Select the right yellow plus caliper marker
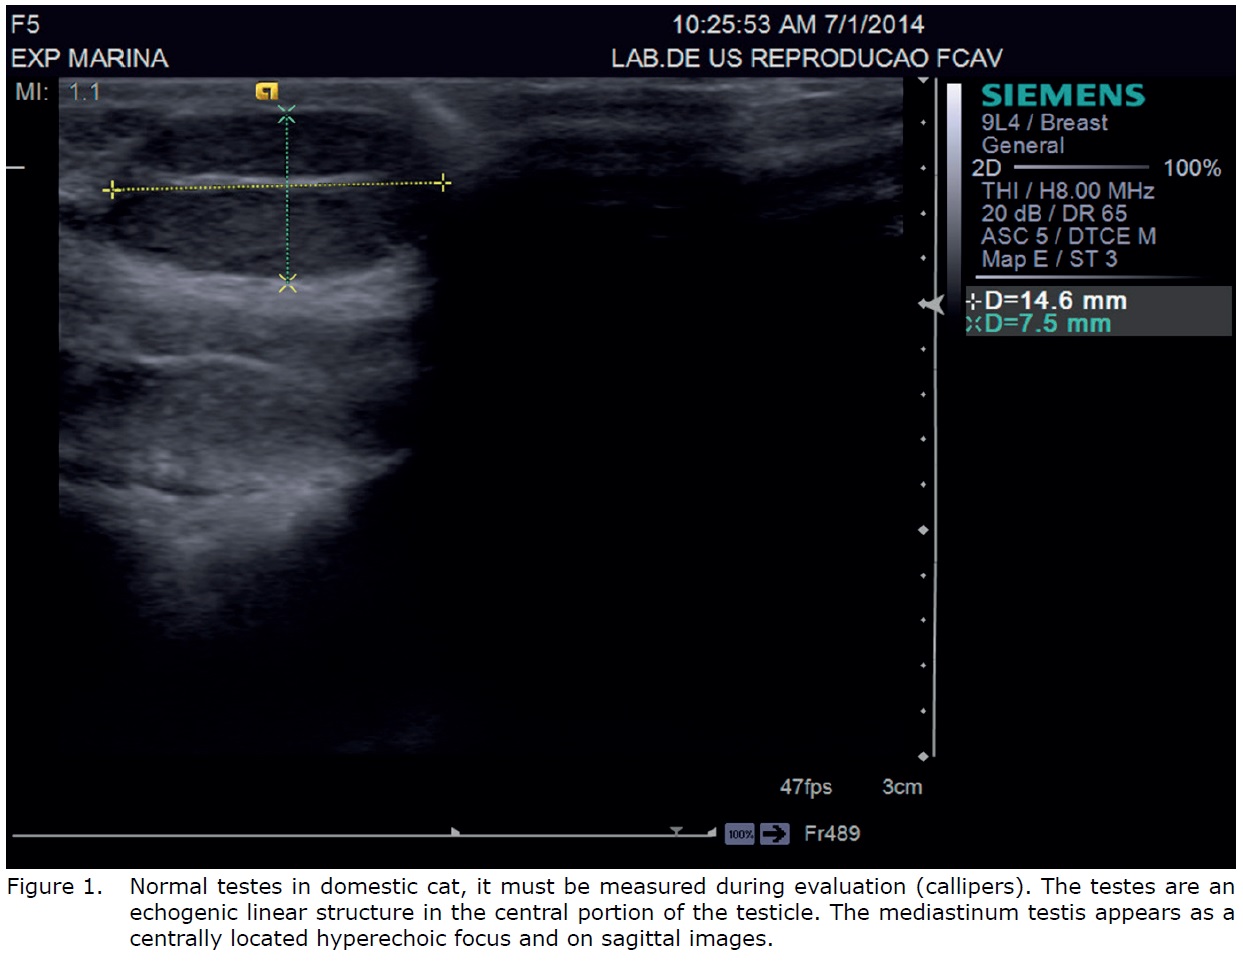Screen dimensions: 1243x961 click(x=443, y=182)
